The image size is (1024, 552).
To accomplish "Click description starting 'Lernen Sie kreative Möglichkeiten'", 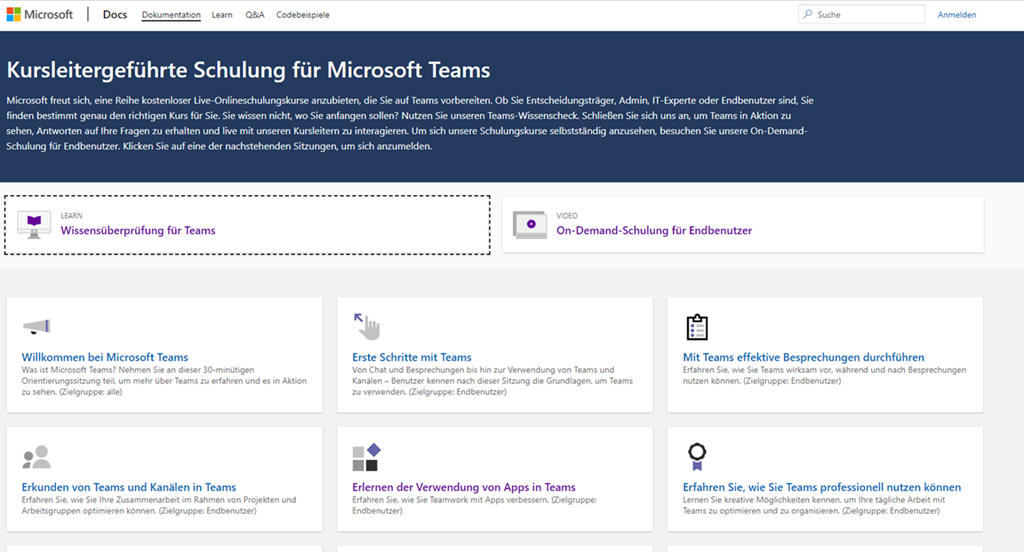I will [814, 505].
